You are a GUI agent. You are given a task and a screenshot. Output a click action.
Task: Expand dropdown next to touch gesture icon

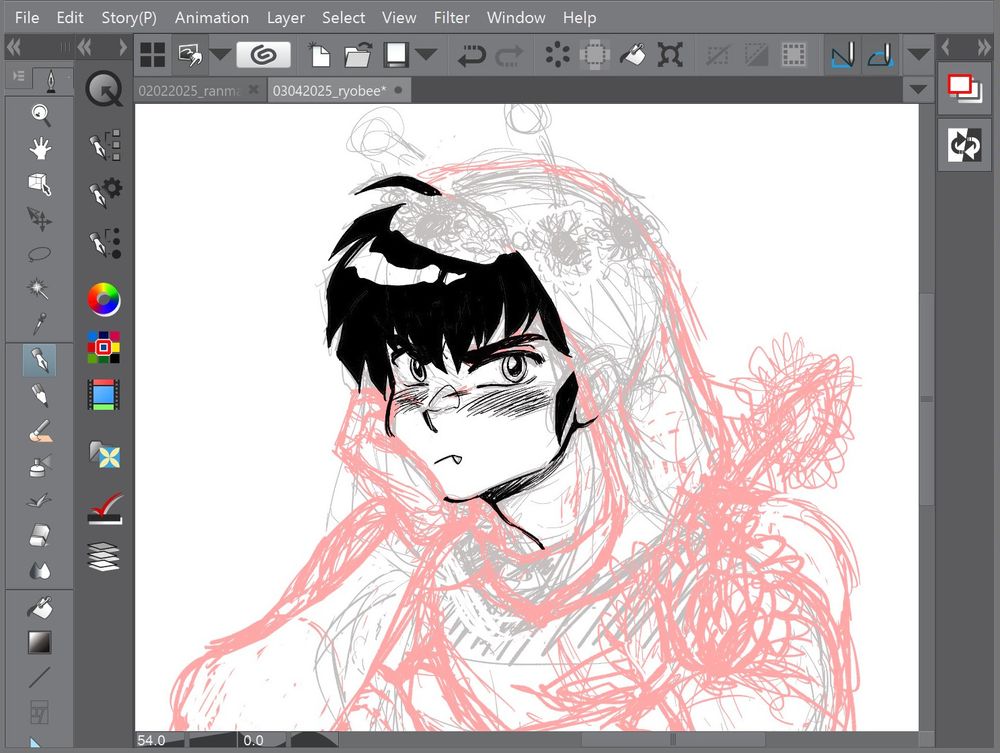pyautogui.click(x=220, y=55)
